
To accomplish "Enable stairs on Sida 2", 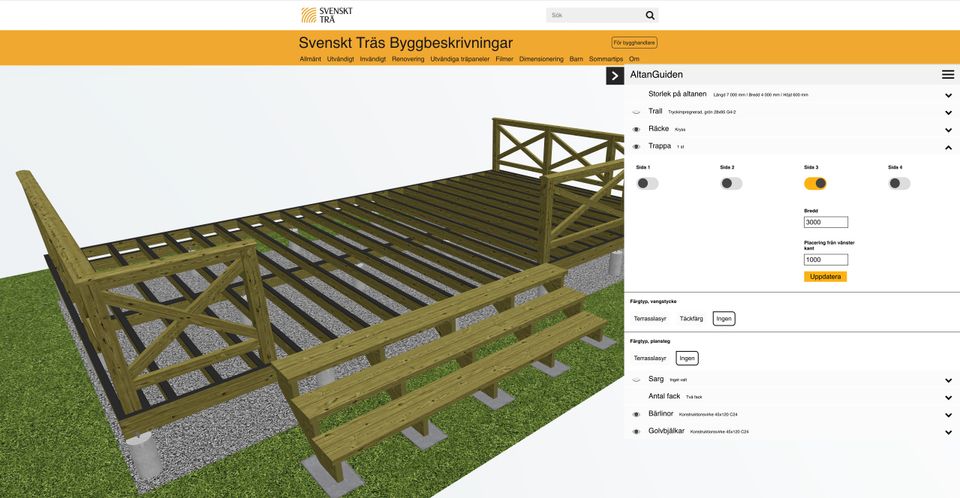I will (731, 183).
